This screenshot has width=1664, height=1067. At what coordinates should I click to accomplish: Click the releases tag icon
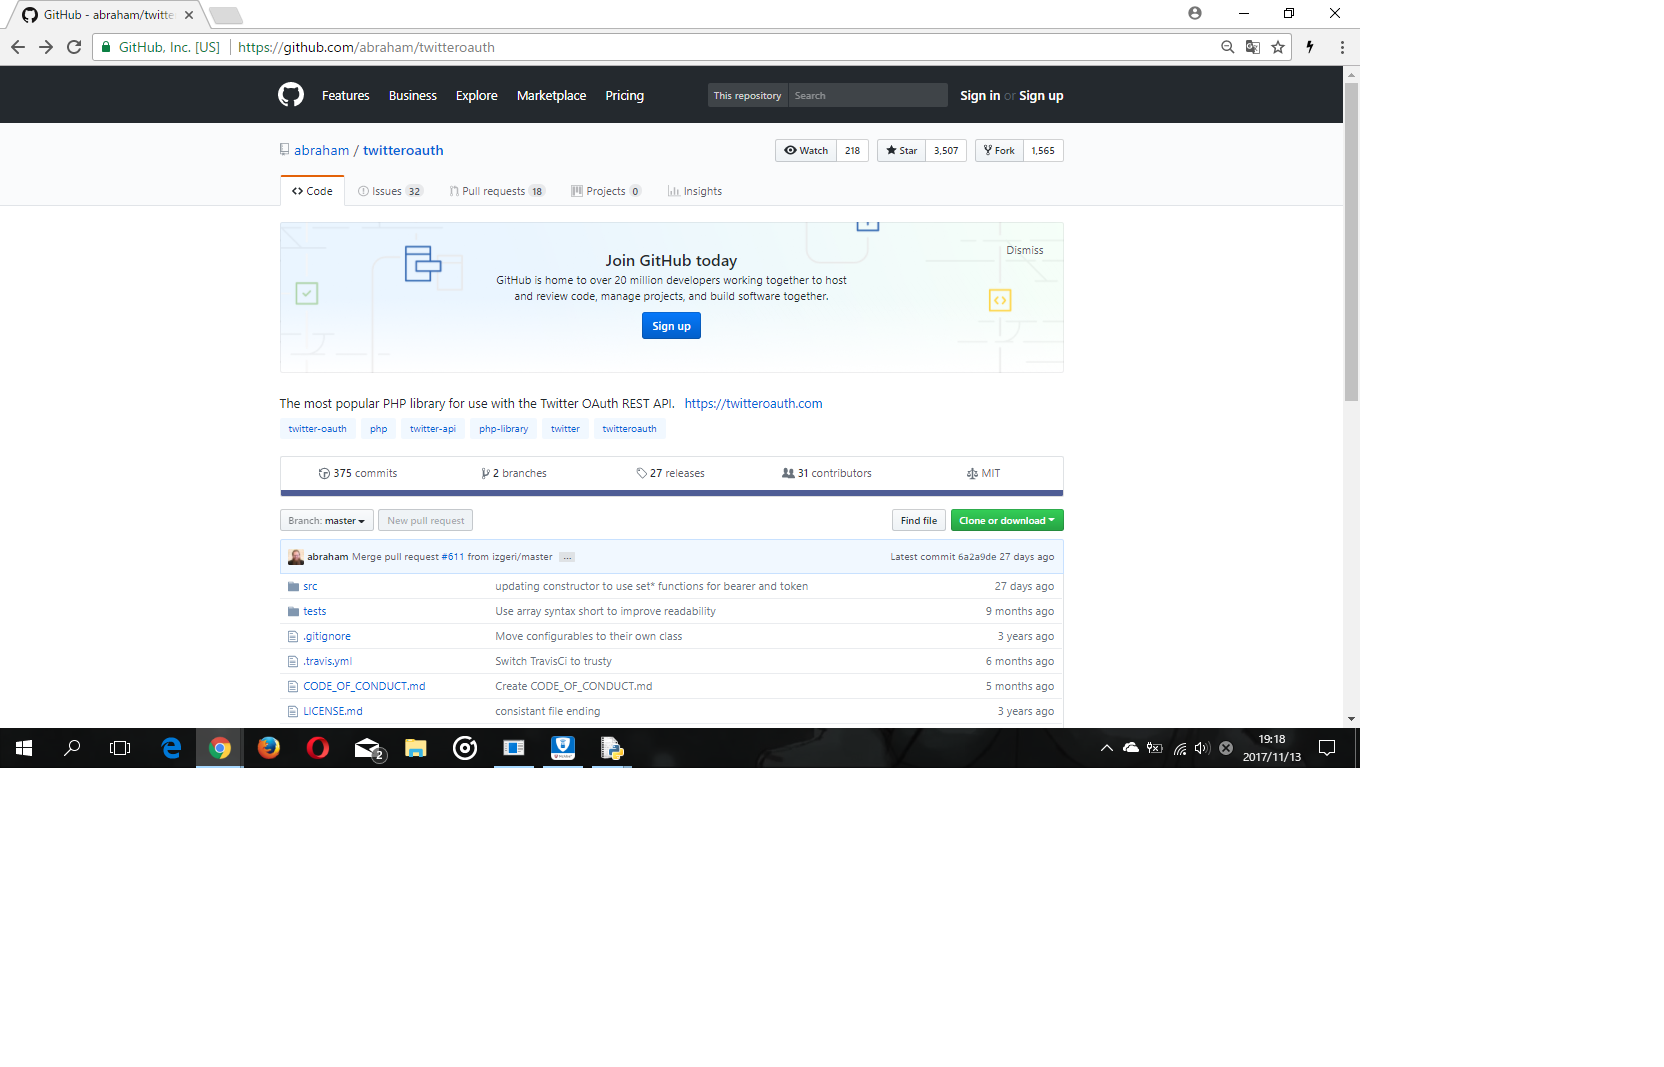coord(642,473)
